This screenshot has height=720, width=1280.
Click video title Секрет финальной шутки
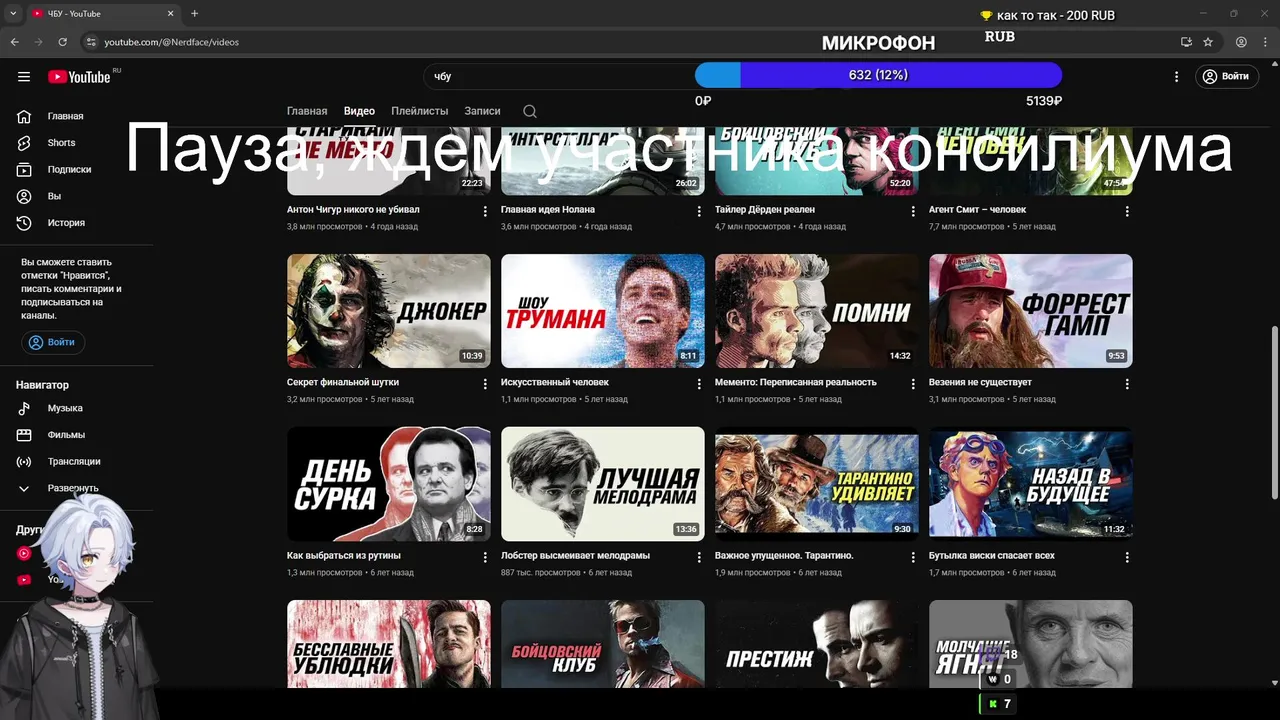point(343,382)
